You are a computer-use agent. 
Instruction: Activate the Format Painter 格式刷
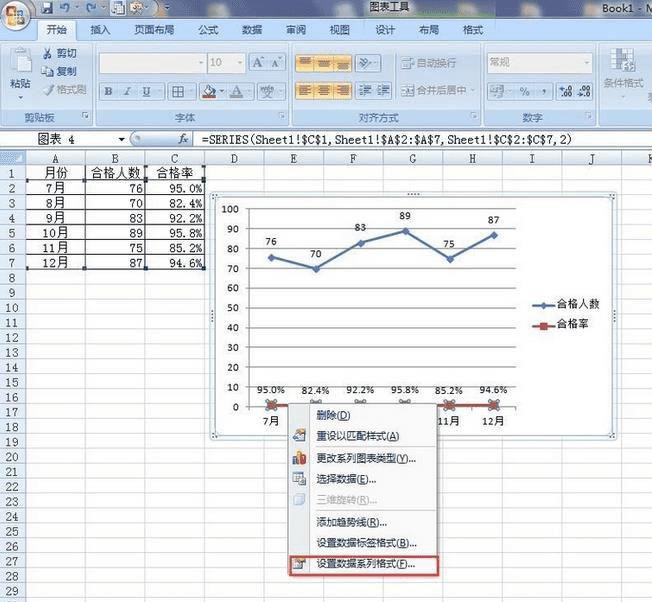point(65,89)
